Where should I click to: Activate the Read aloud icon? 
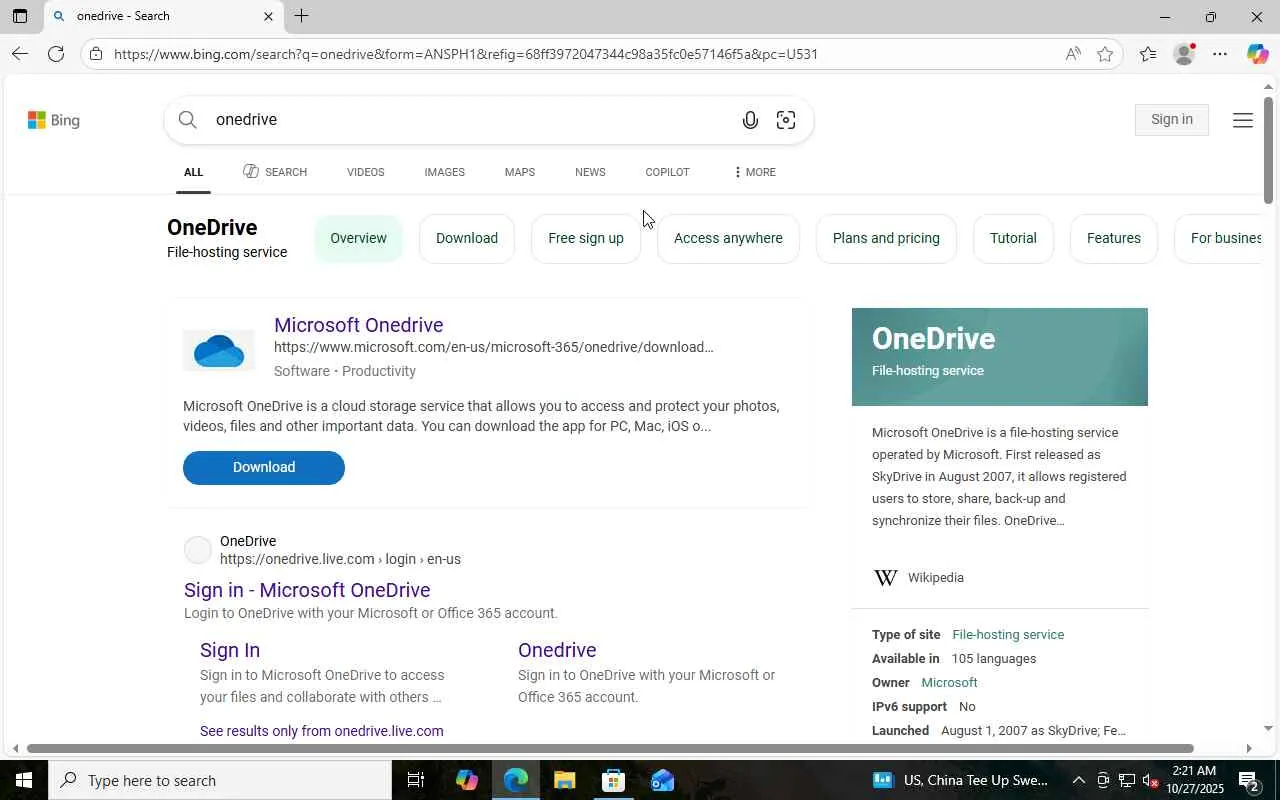click(x=1073, y=54)
